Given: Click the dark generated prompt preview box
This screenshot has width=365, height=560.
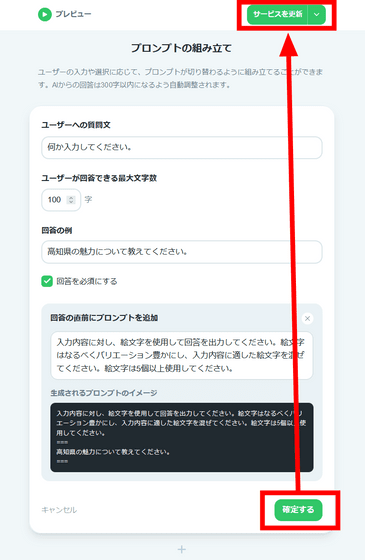Looking at the screenshot, I should pyautogui.click(x=182, y=438).
